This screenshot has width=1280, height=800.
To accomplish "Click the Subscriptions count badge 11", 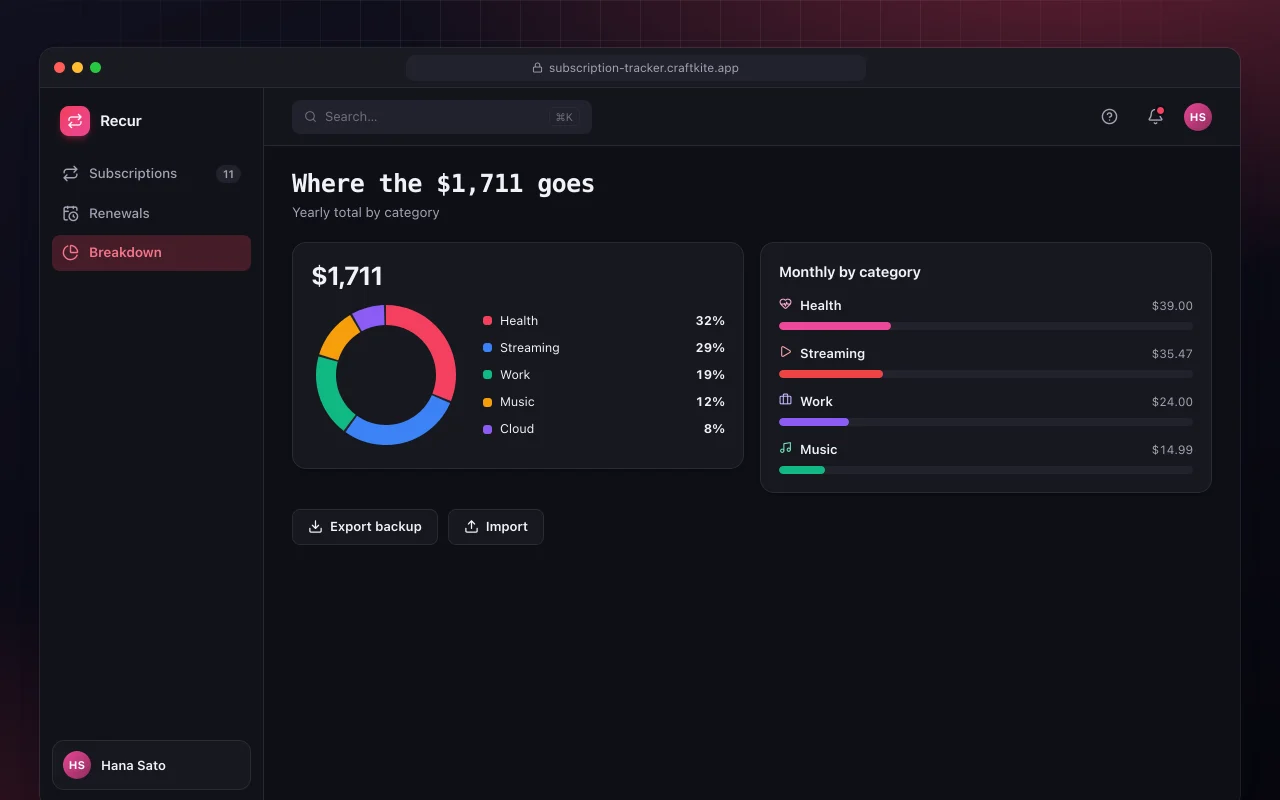I will click(228, 174).
